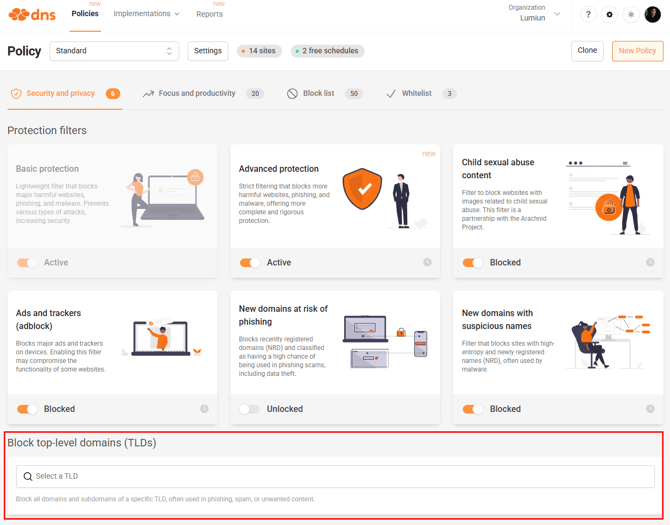The image size is (670, 525).
Task: Open the Standard policy dropdown
Action: (114, 51)
